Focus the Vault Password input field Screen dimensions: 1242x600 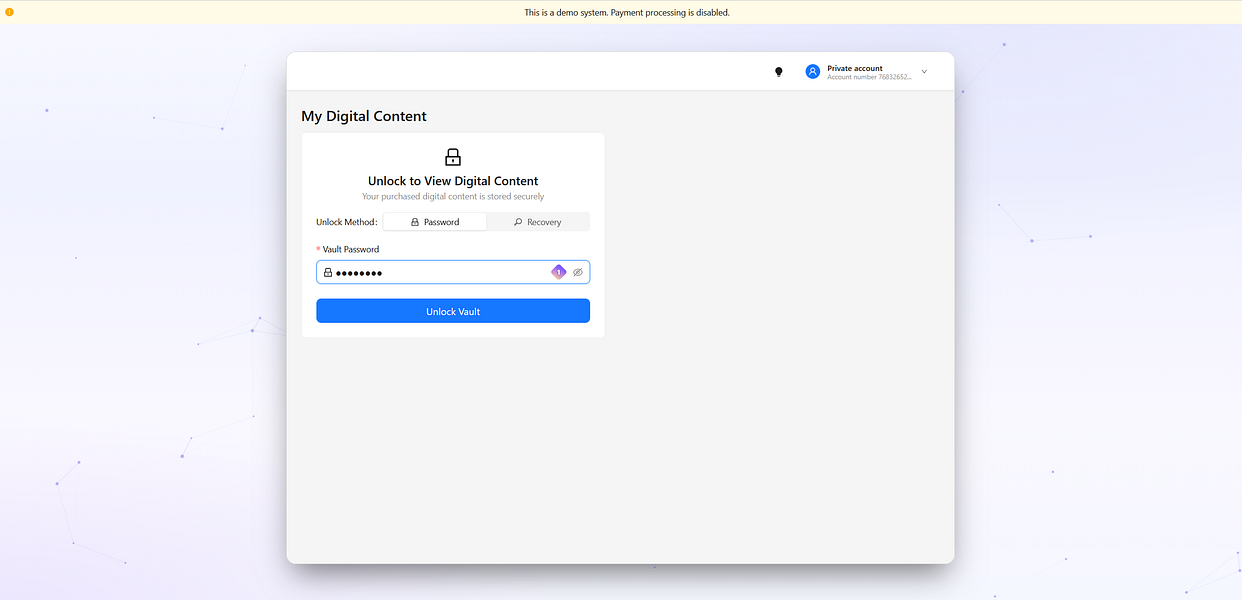pos(453,272)
